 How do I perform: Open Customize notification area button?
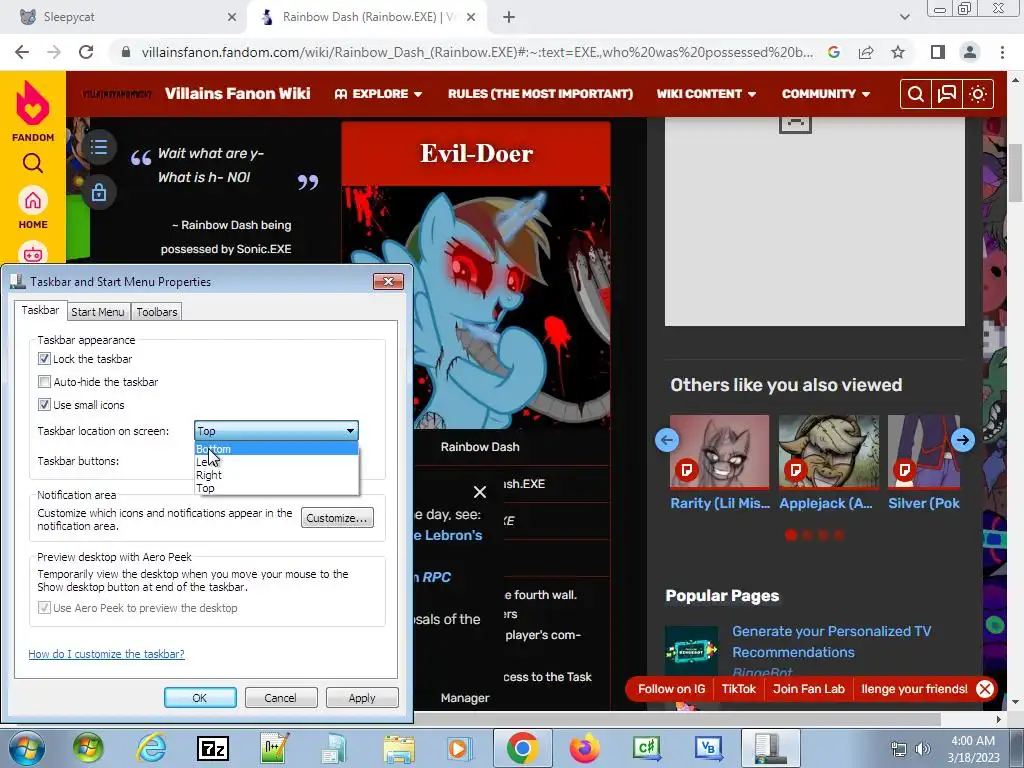point(337,518)
